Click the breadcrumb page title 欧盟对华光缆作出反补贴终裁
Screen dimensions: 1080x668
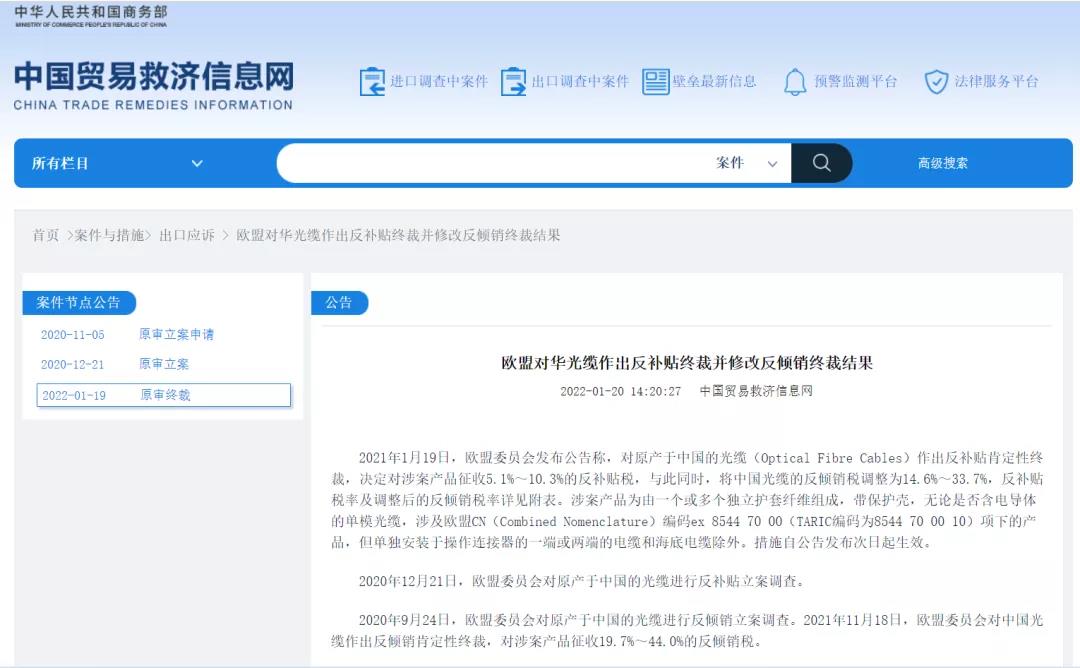398,236
